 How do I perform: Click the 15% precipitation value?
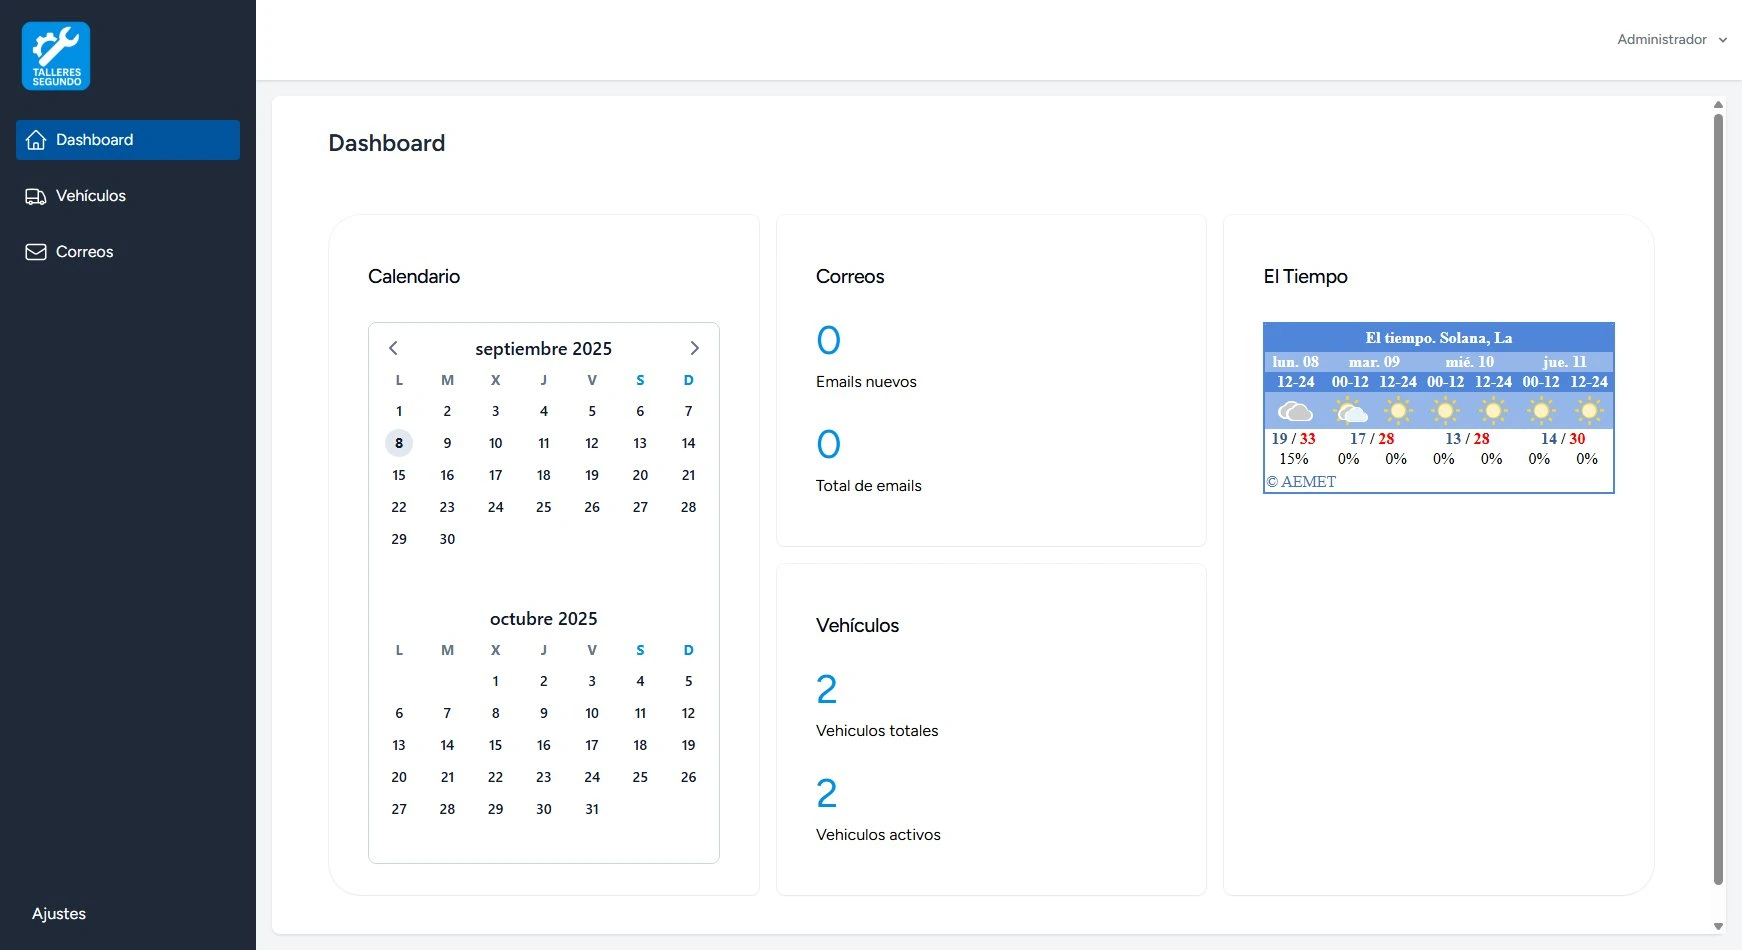1293,459
